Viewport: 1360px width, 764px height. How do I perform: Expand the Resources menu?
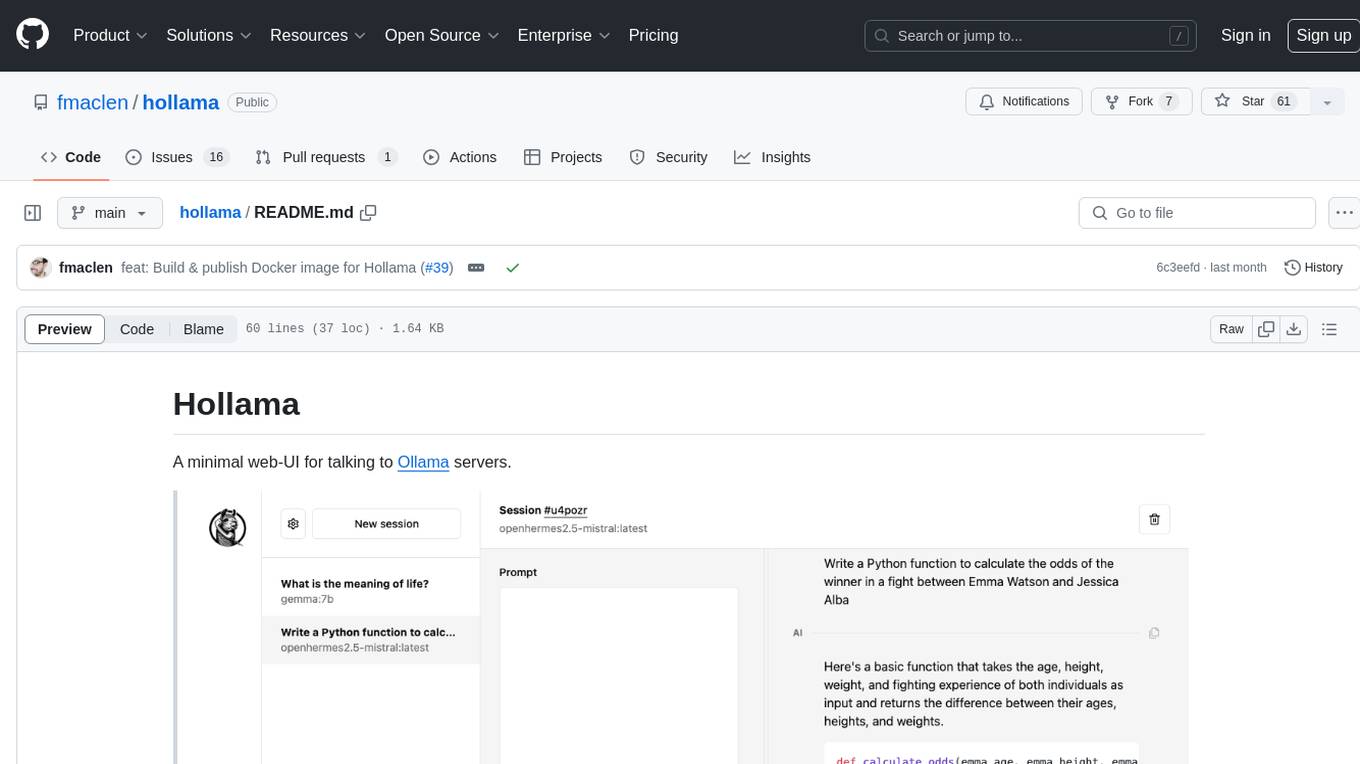tap(317, 35)
